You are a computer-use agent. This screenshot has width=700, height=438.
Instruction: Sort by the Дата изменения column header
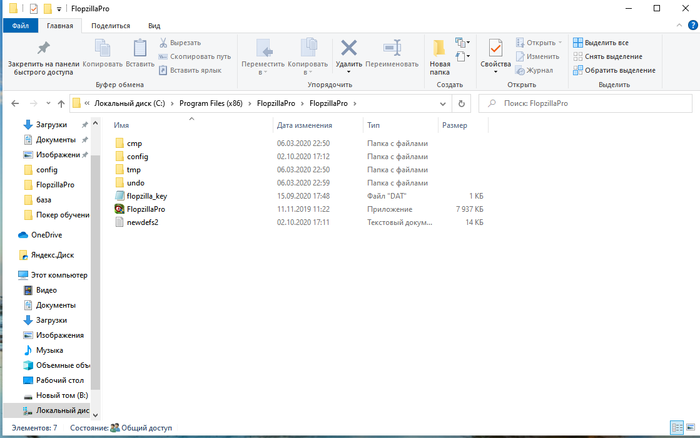point(304,125)
